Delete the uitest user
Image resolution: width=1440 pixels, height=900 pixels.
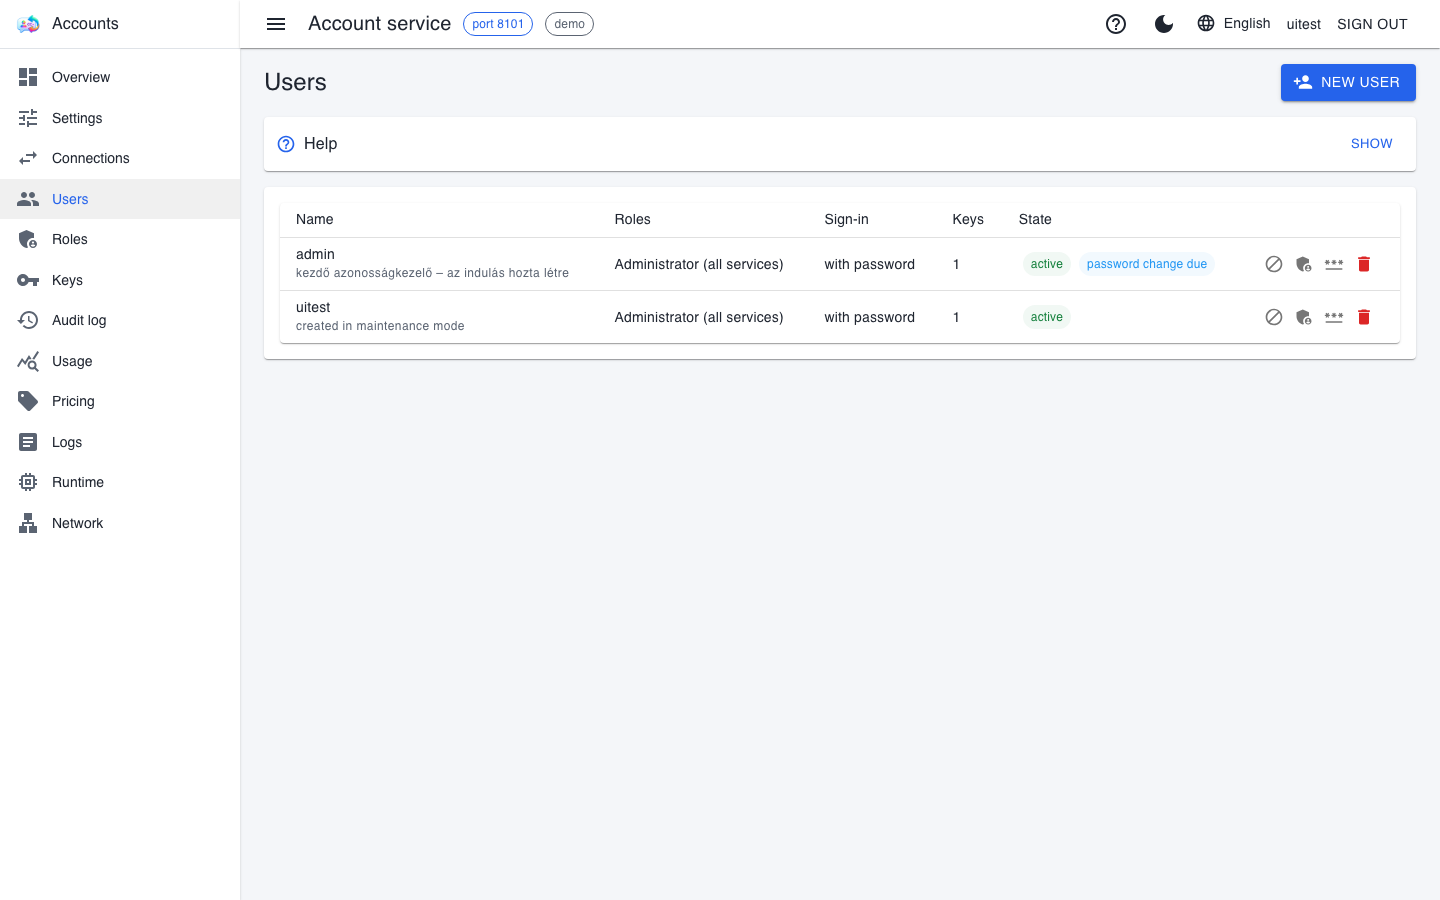coord(1364,317)
